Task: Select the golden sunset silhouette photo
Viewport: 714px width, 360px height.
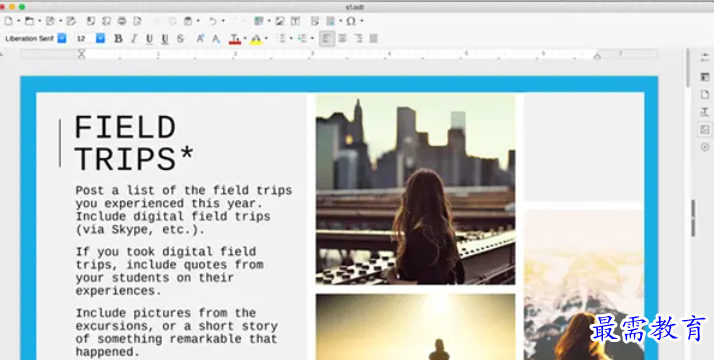Action: [415, 327]
